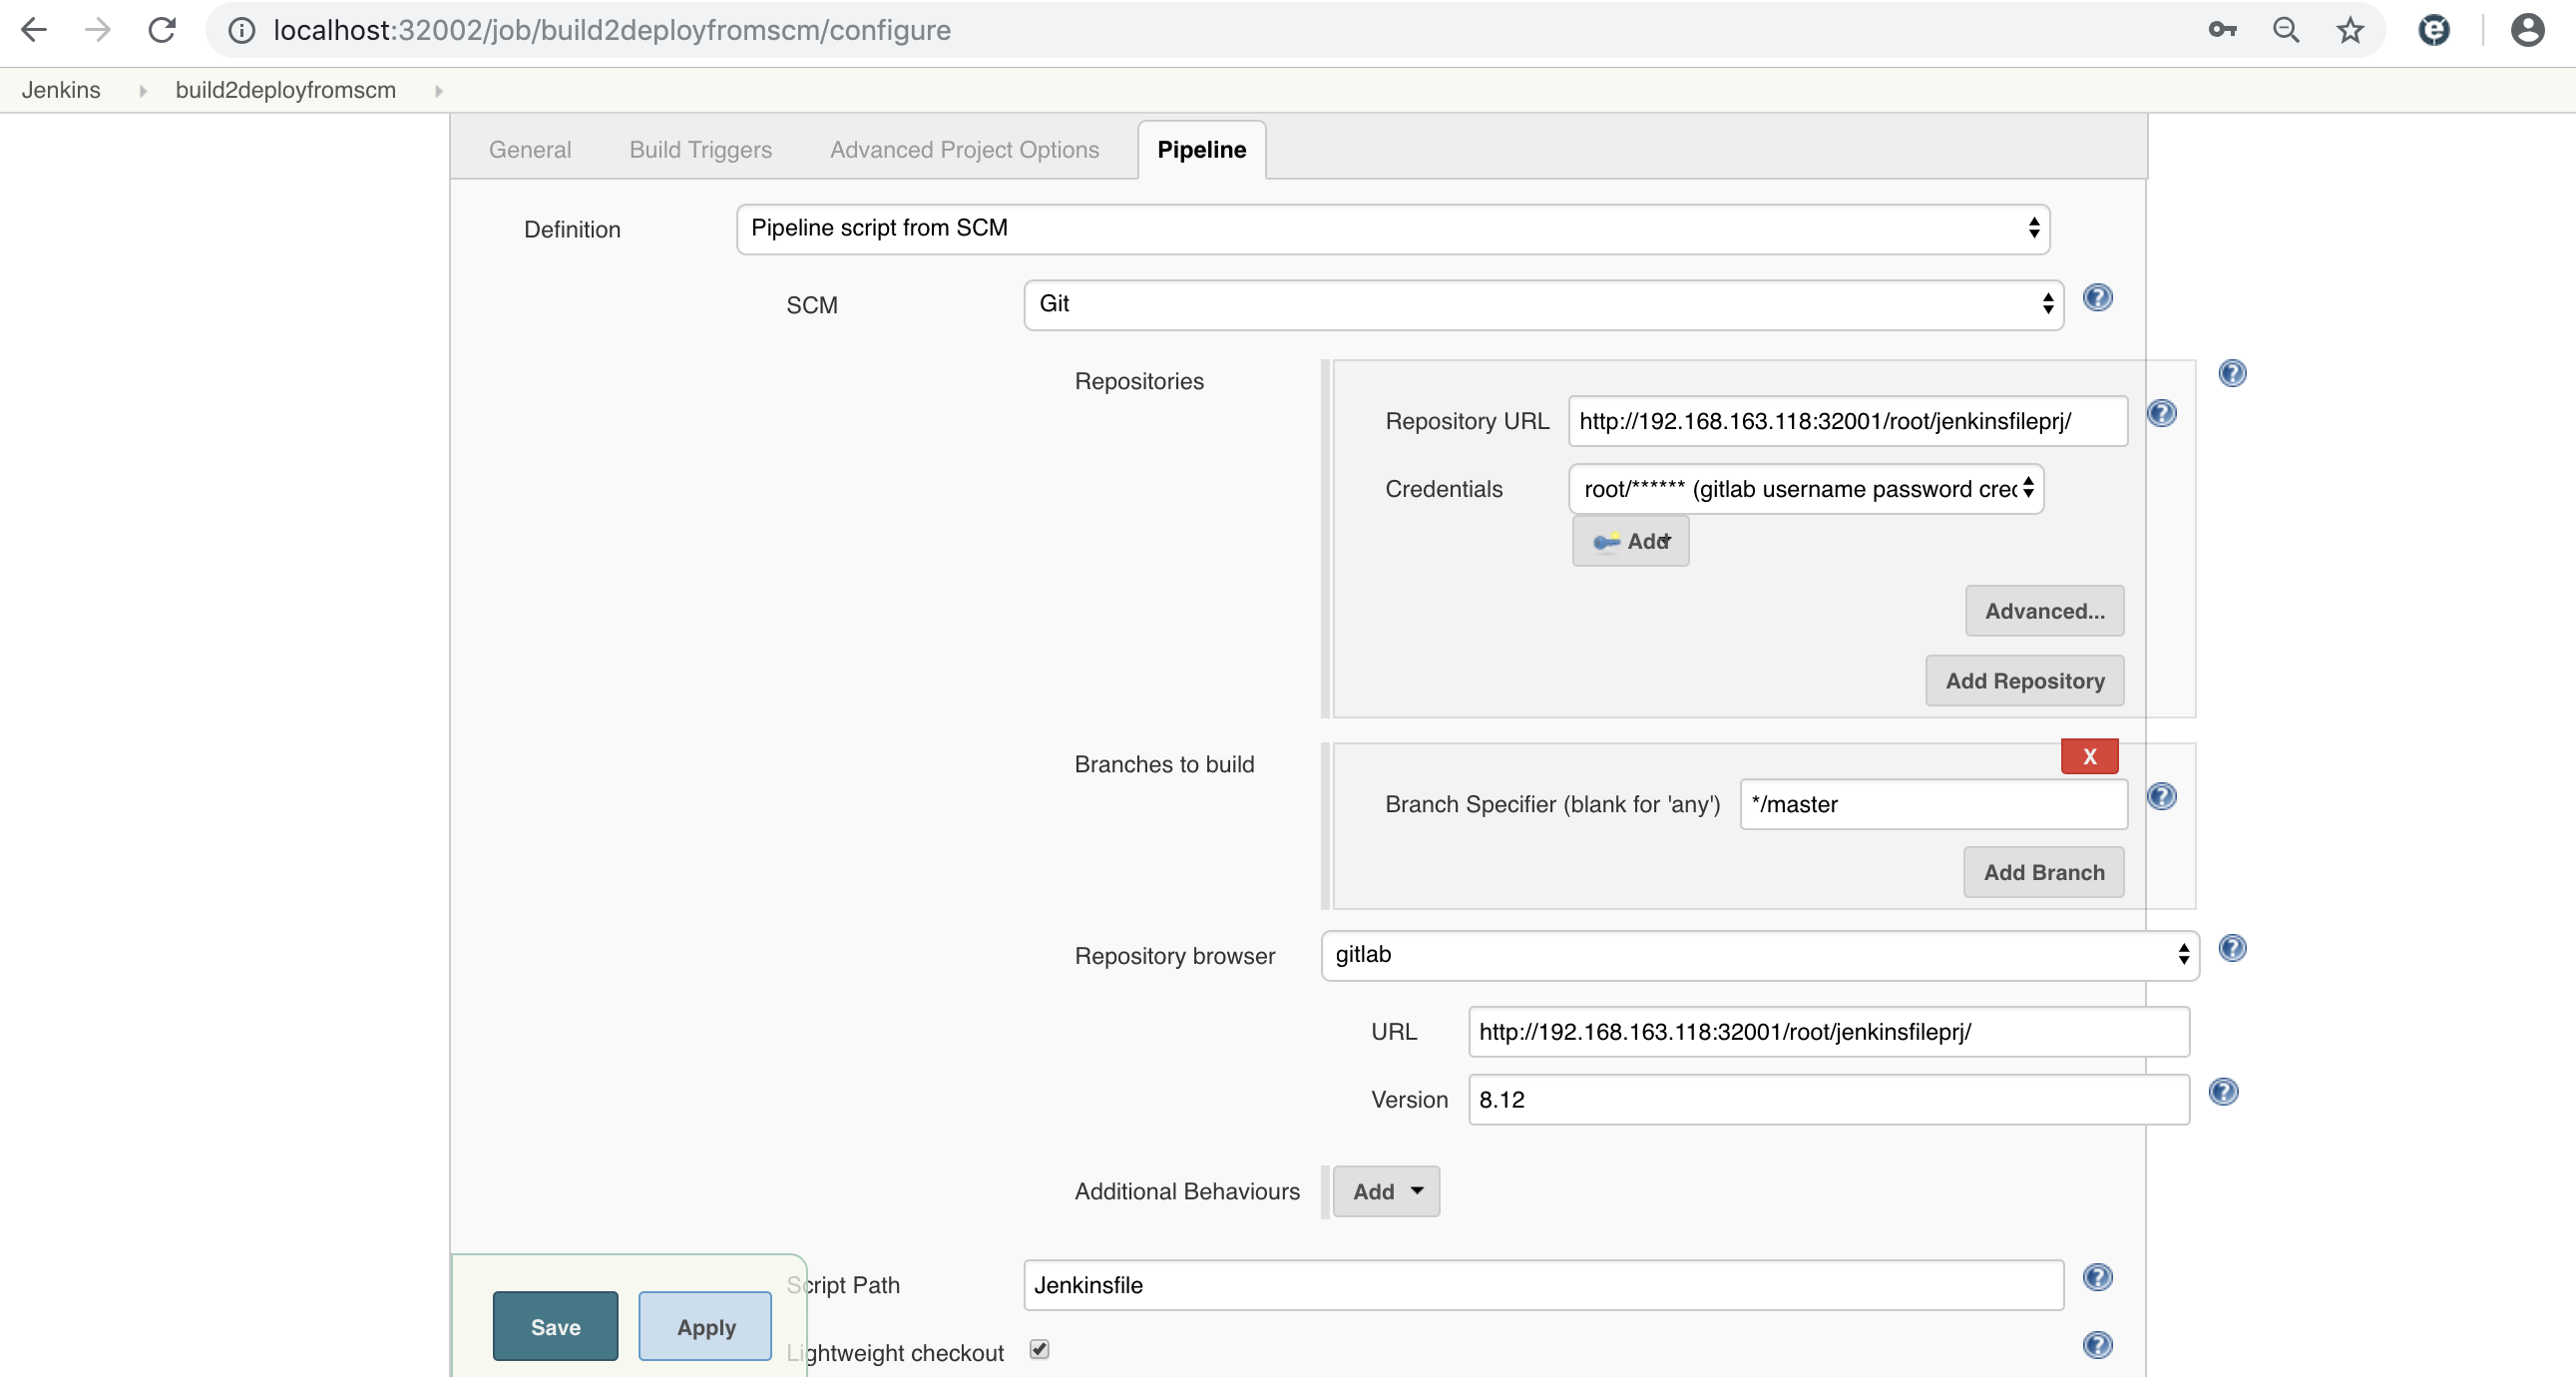2576x1377 pixels.
Task: Bookmark page with star icon
Action: point(2349,30)
